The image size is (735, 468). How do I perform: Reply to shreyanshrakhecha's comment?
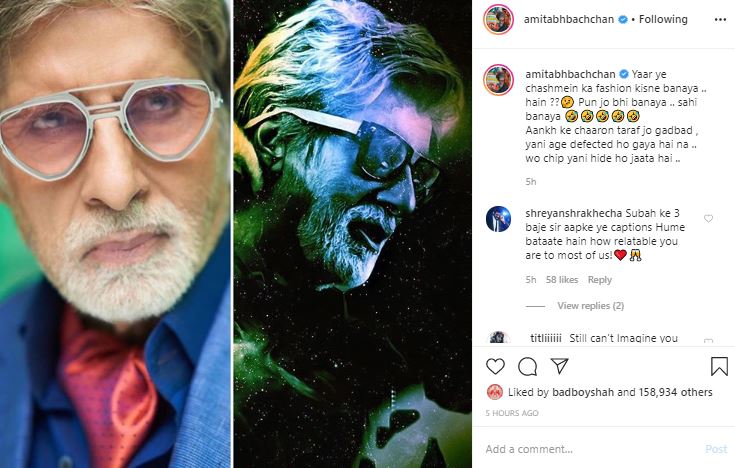click(600, 280)
